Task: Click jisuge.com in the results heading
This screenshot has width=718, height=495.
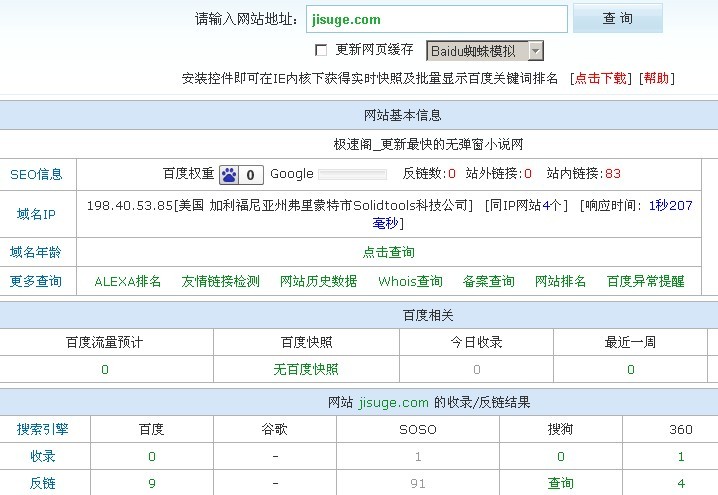Action: [x=394, y=403]
